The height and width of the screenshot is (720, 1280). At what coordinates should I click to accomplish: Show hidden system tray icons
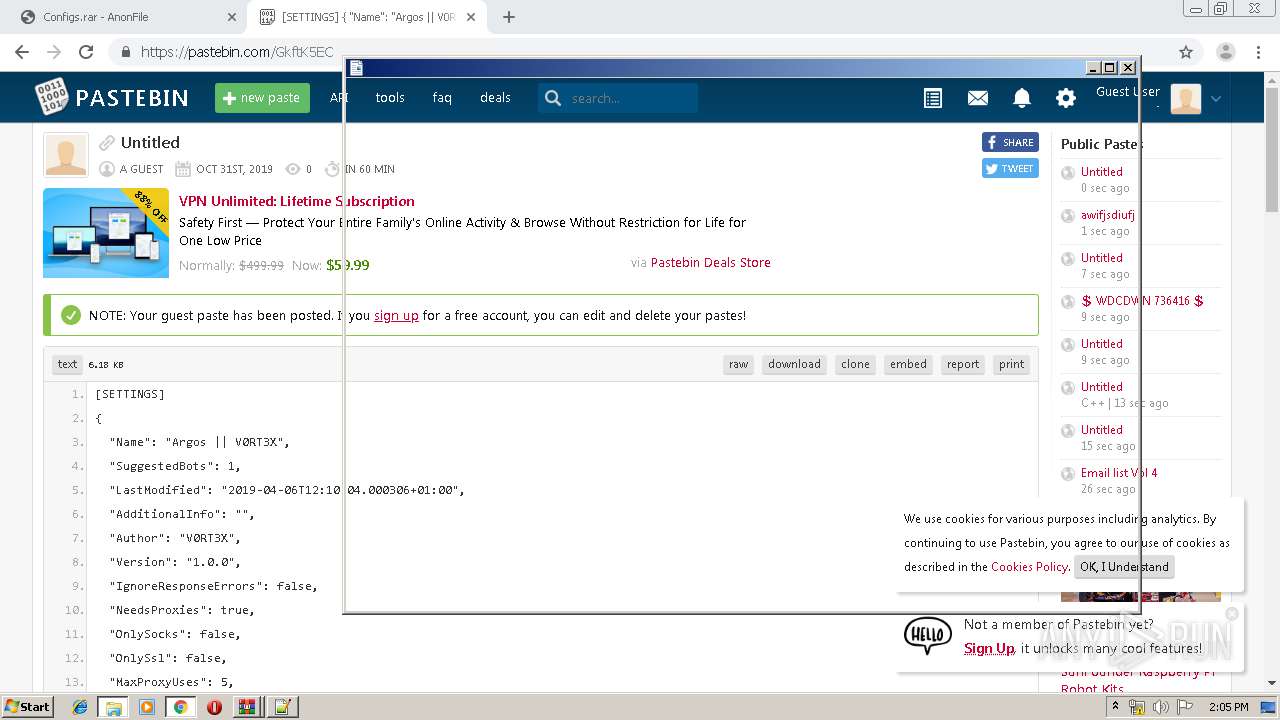point(1115,707)
